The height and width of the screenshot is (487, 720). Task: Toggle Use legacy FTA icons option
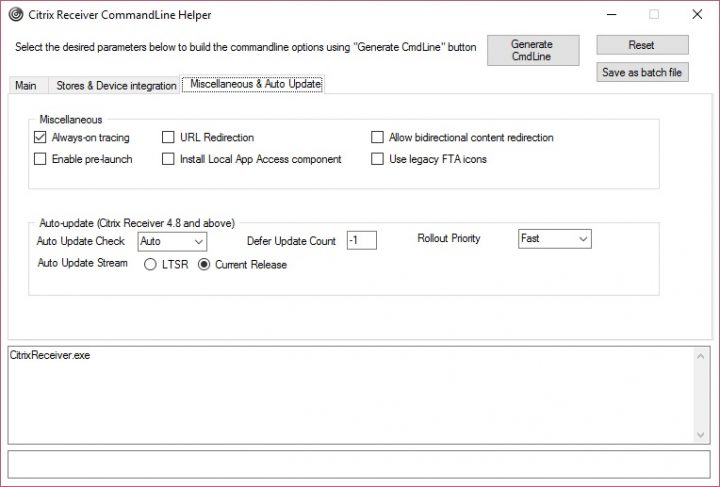click(378, 159)
